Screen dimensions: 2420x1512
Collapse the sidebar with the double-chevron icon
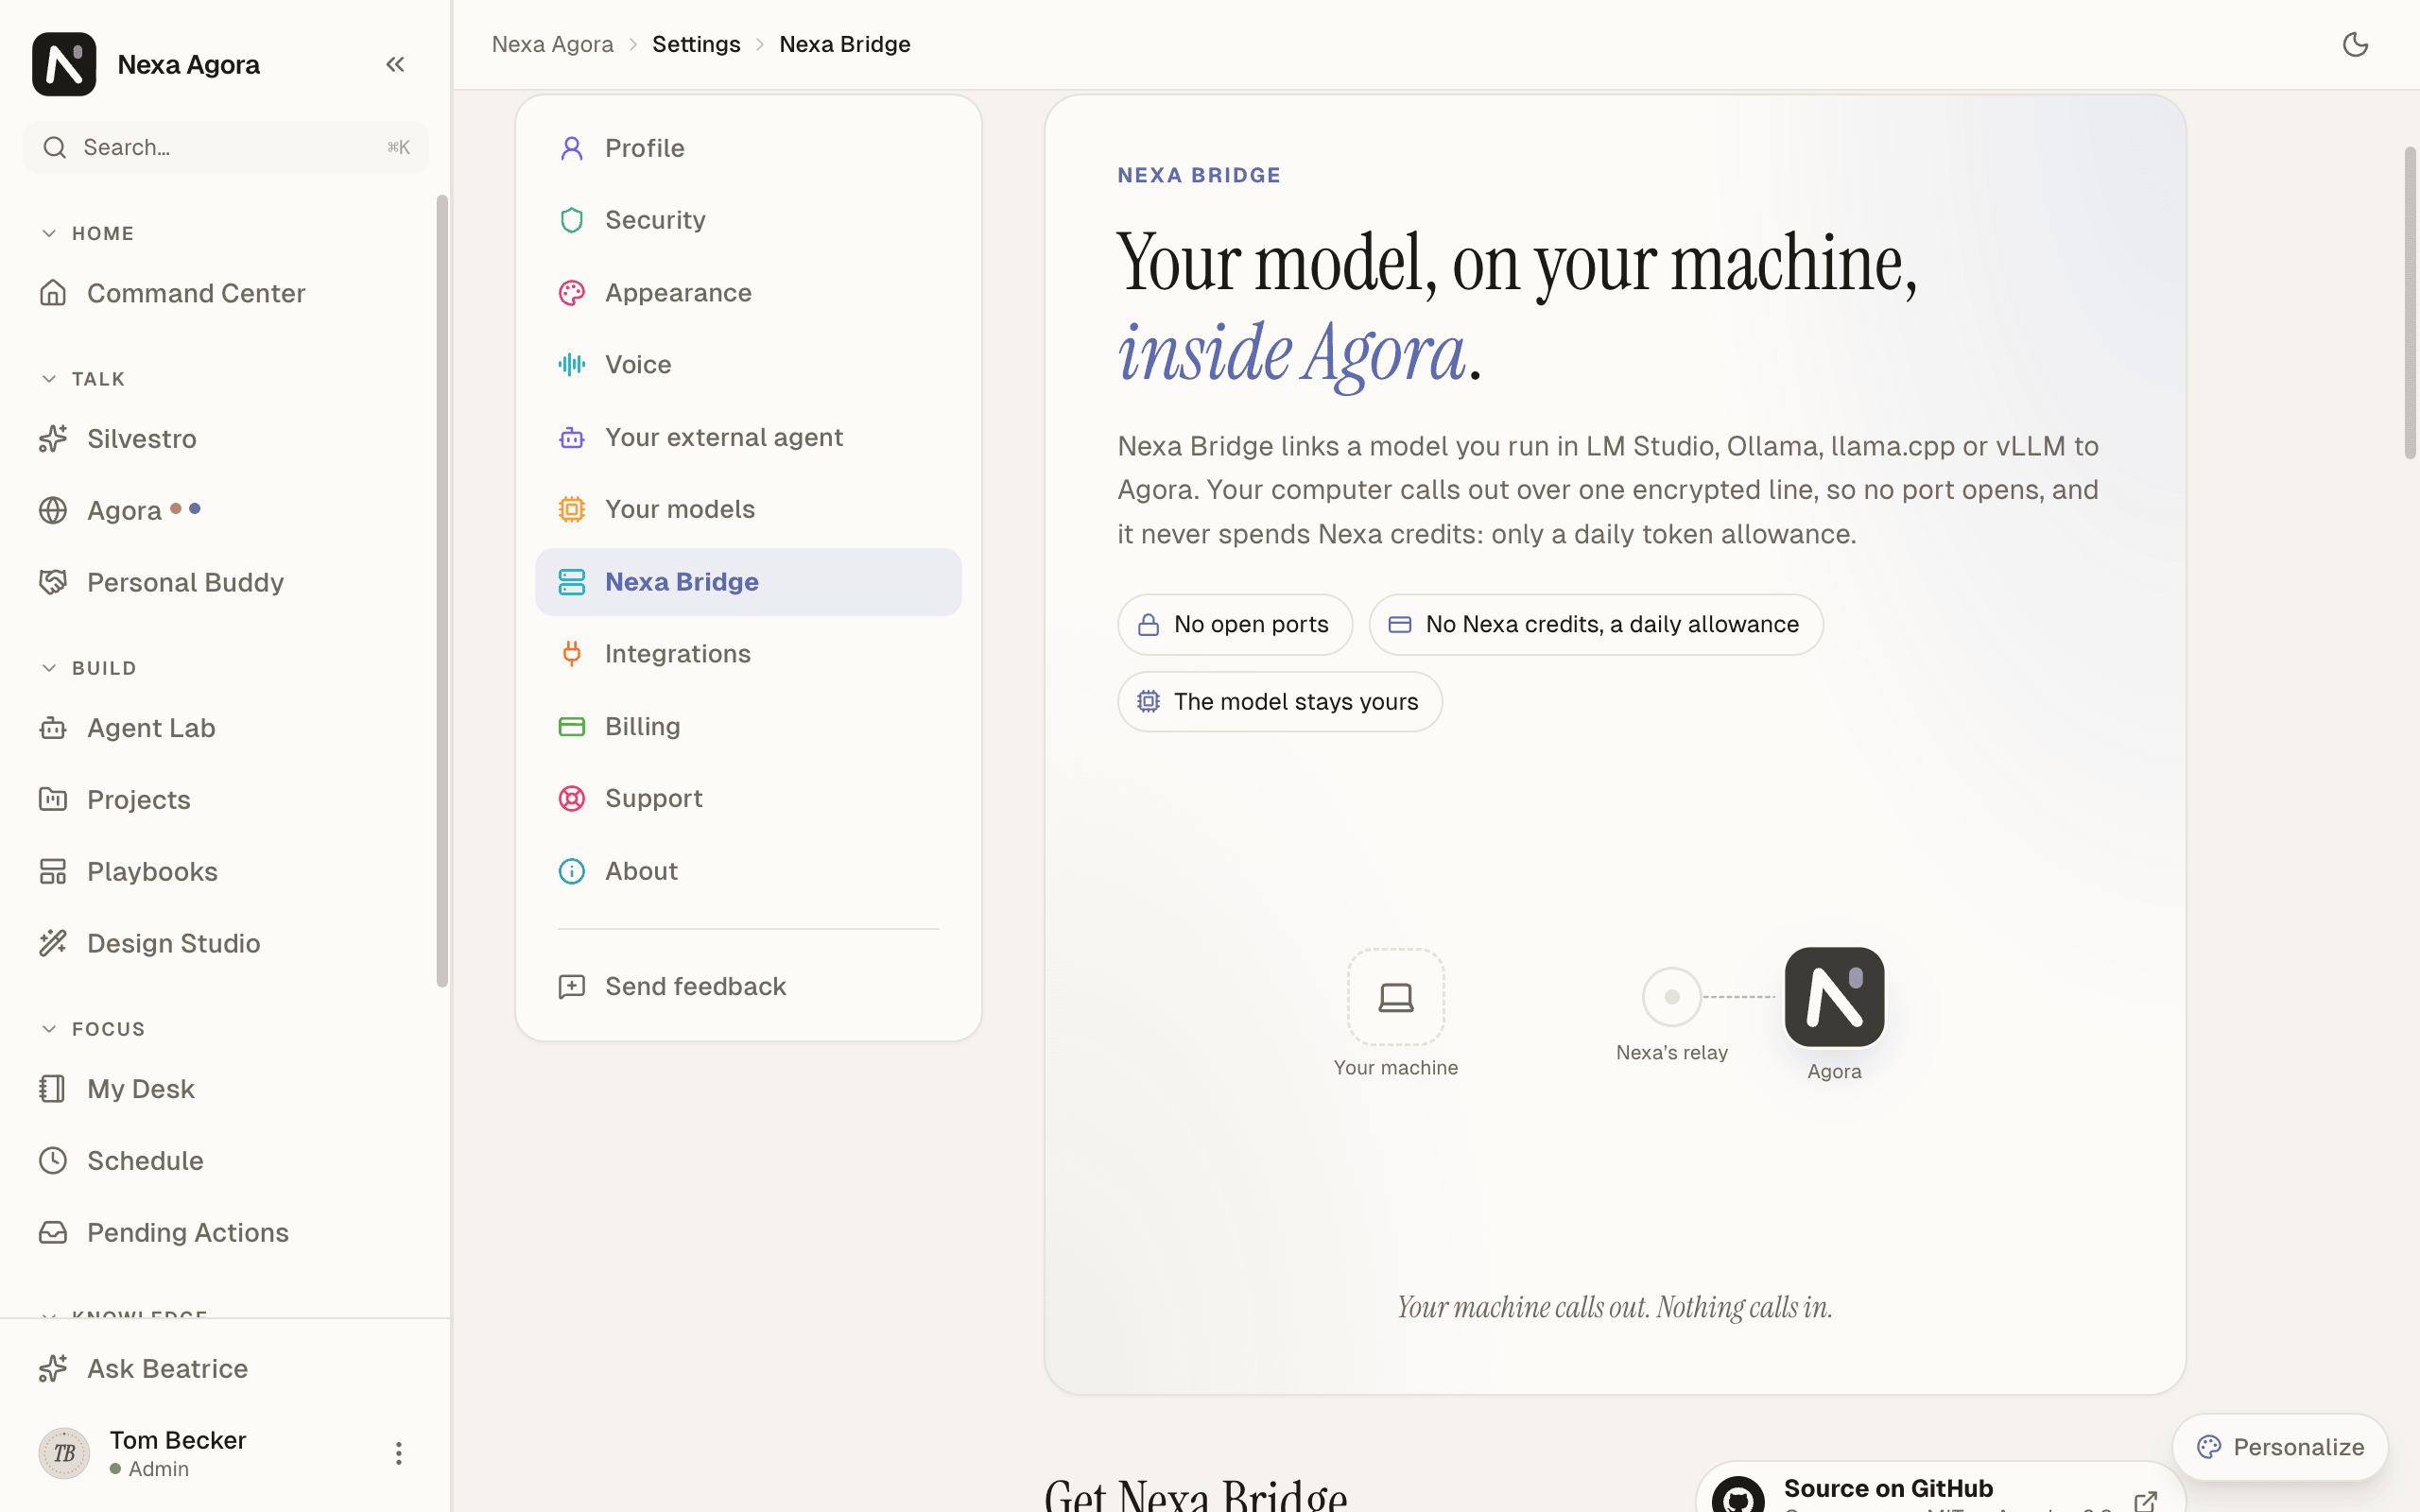(x=395, y=64)
